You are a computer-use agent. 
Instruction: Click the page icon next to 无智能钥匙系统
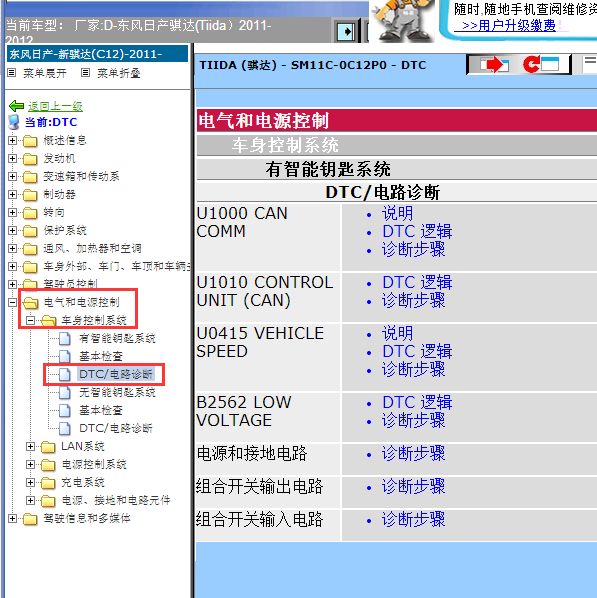65,392
